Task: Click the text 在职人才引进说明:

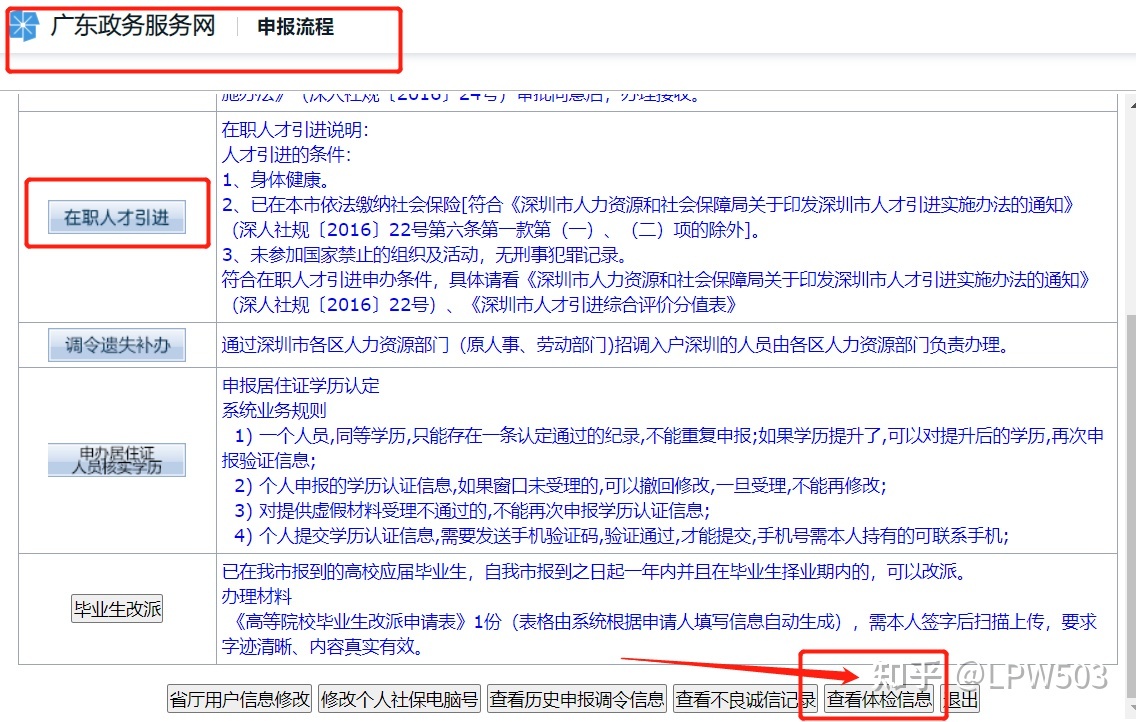Action: point(295,130)
